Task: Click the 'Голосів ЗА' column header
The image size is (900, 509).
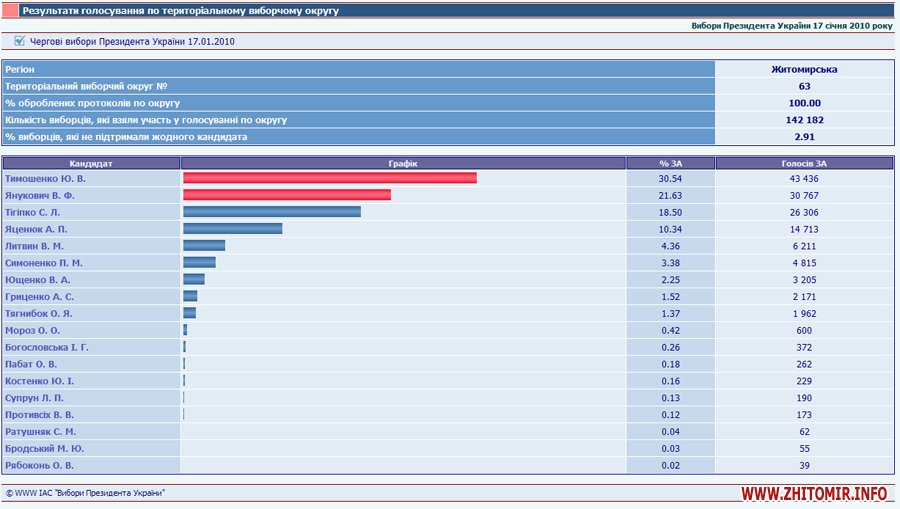Action: [x=804, y=162]
